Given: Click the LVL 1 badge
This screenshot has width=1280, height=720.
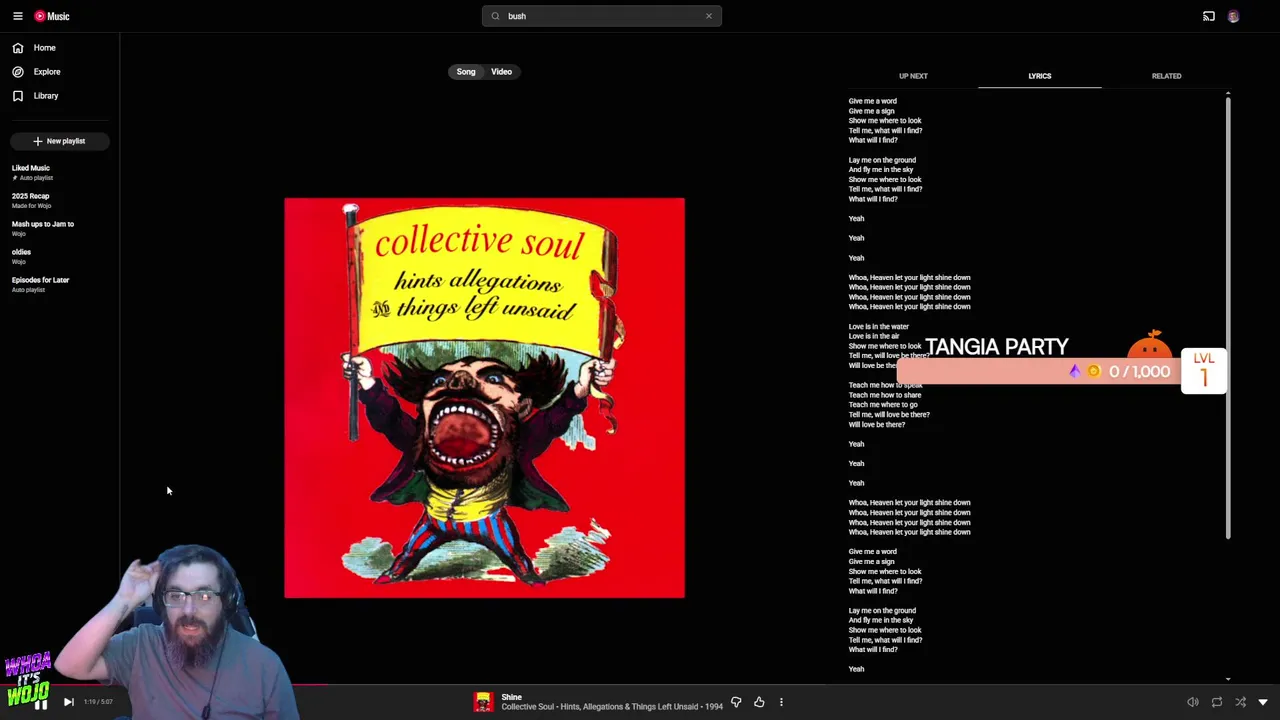Looking at the screenshot, I should coord(1204,370).
